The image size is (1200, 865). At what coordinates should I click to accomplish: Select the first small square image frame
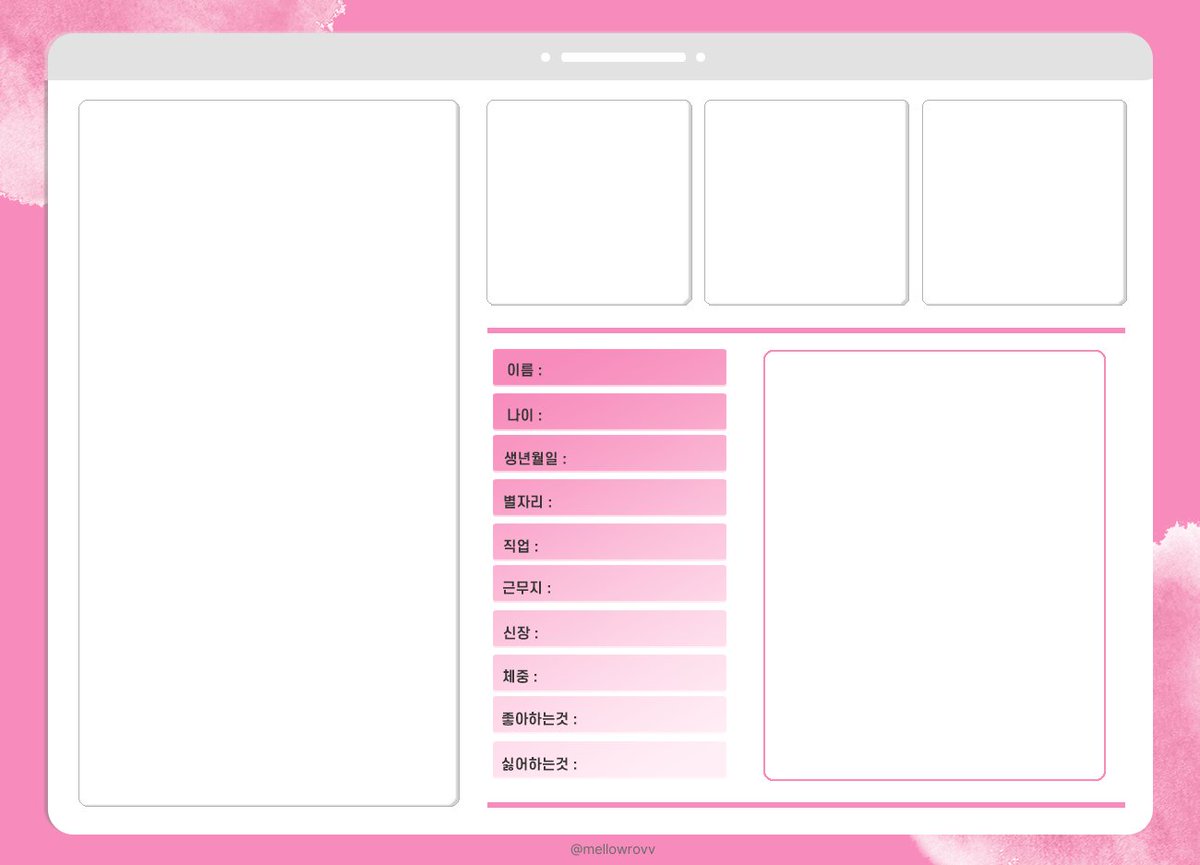588,202
